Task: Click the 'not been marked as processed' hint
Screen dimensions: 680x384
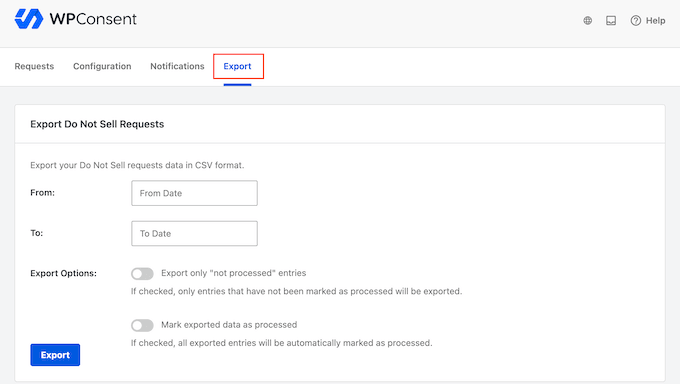Action: [x=297, y=291]
